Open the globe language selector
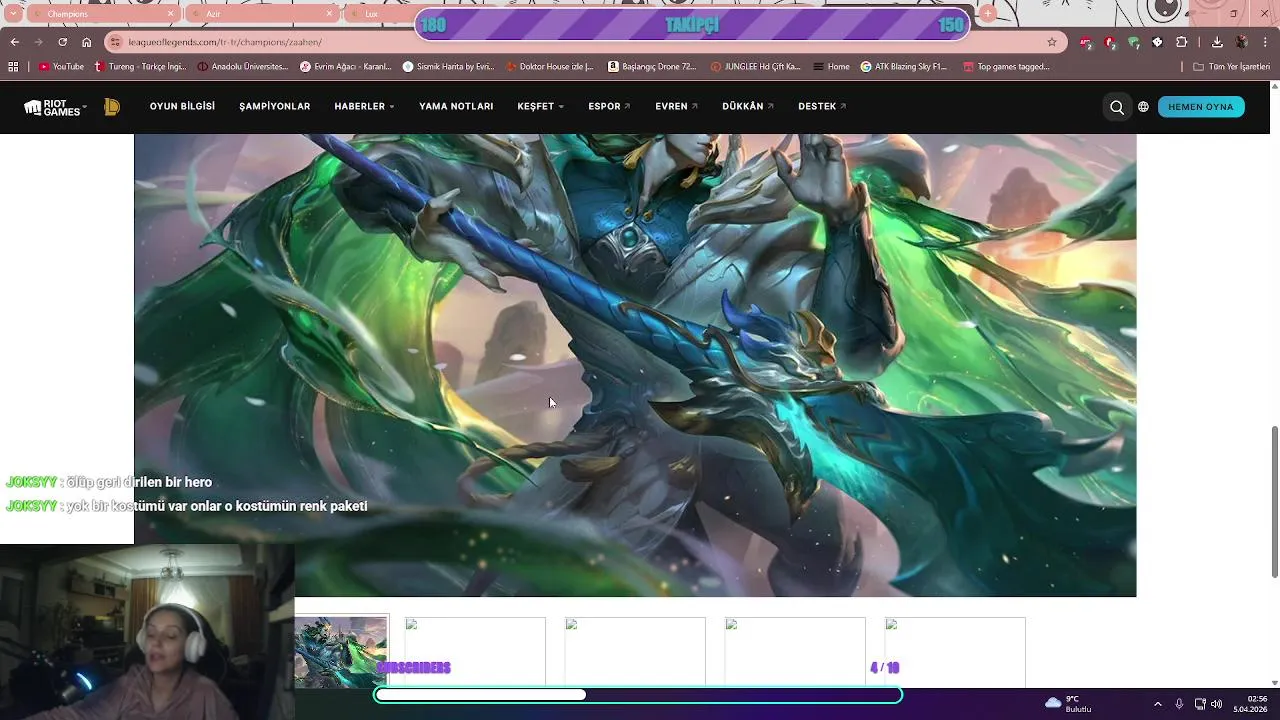 coord(1143,107)
